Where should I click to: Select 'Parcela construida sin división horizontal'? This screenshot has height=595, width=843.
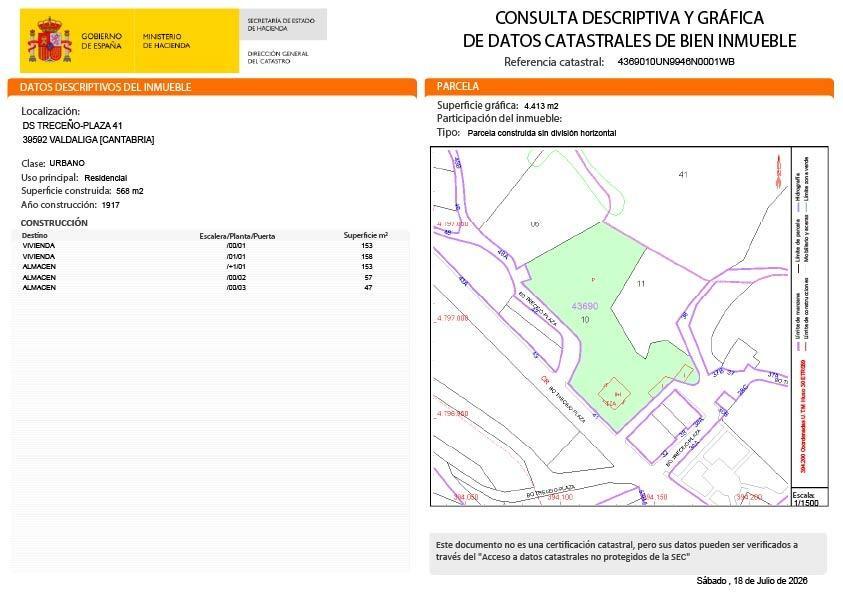[542, 133]
